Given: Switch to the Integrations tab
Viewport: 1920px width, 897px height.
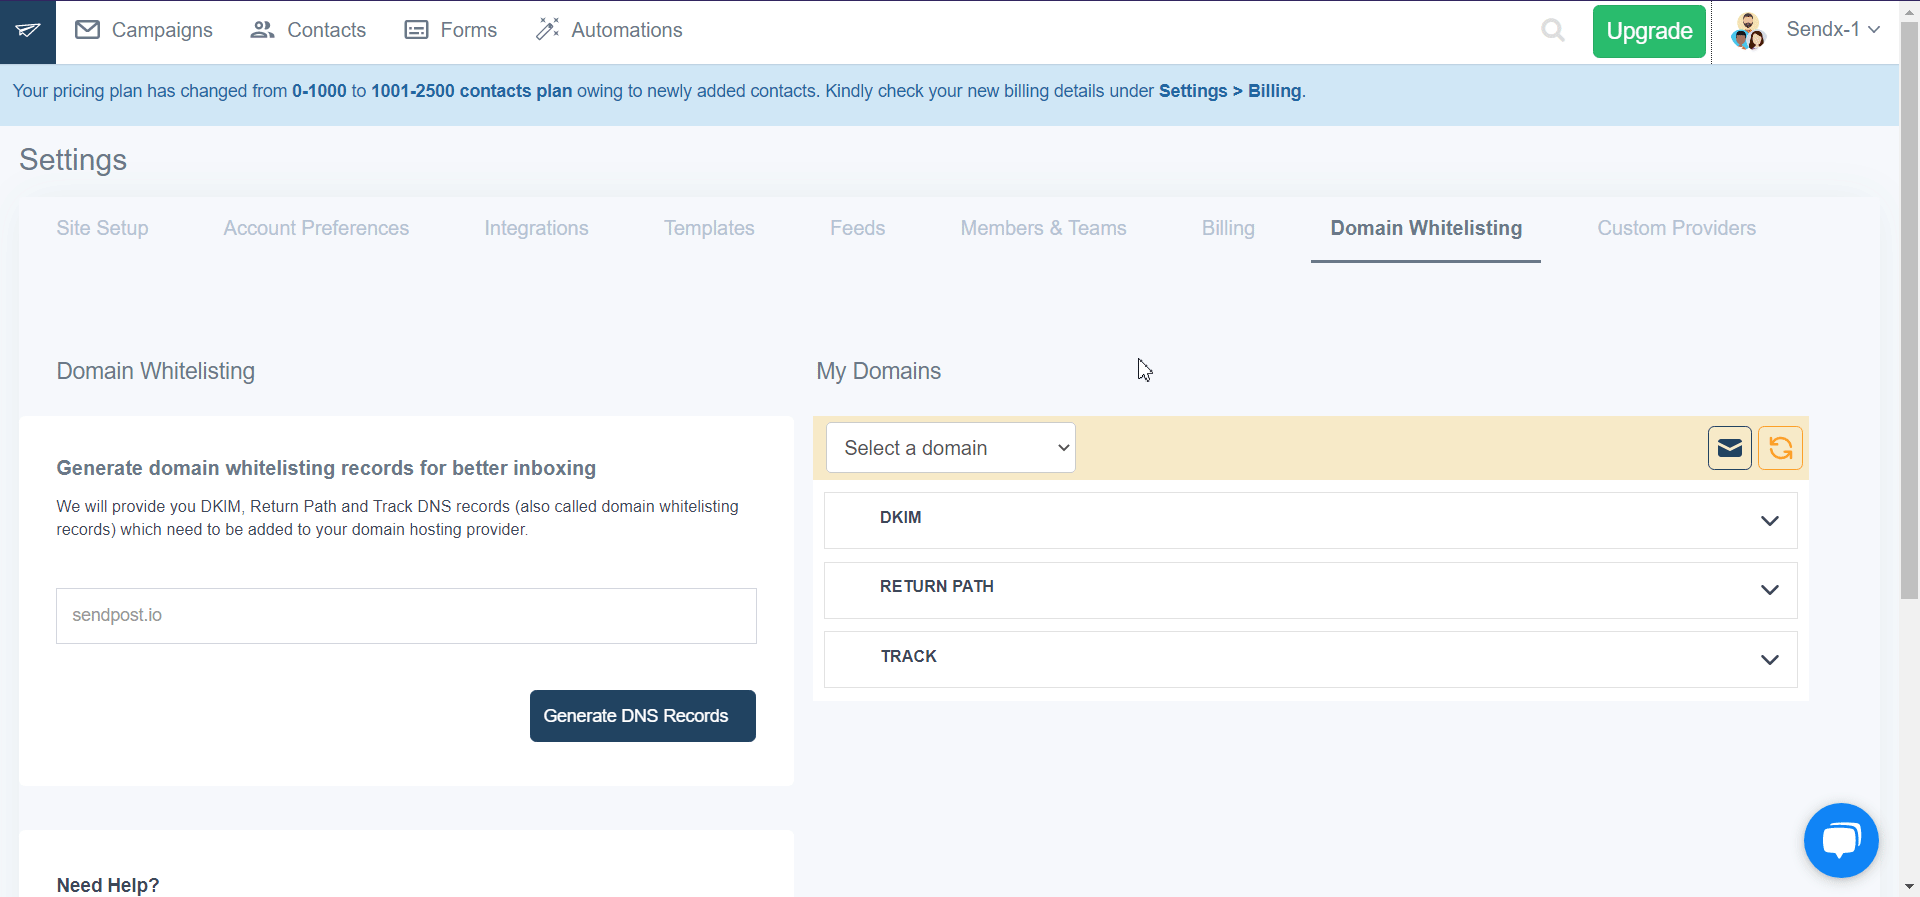Looking at the screenshot, I should click(x=536, y=228).
